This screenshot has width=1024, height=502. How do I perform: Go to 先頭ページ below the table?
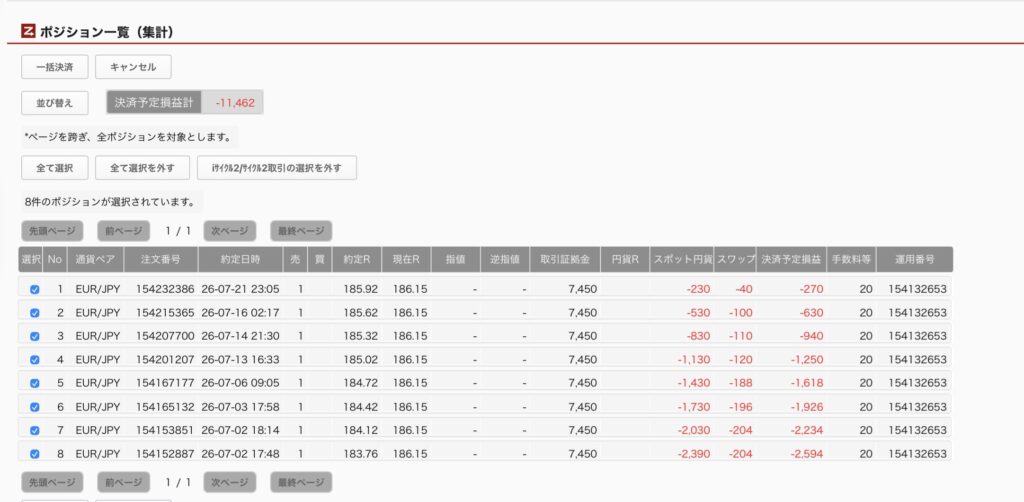click(52, 482)
